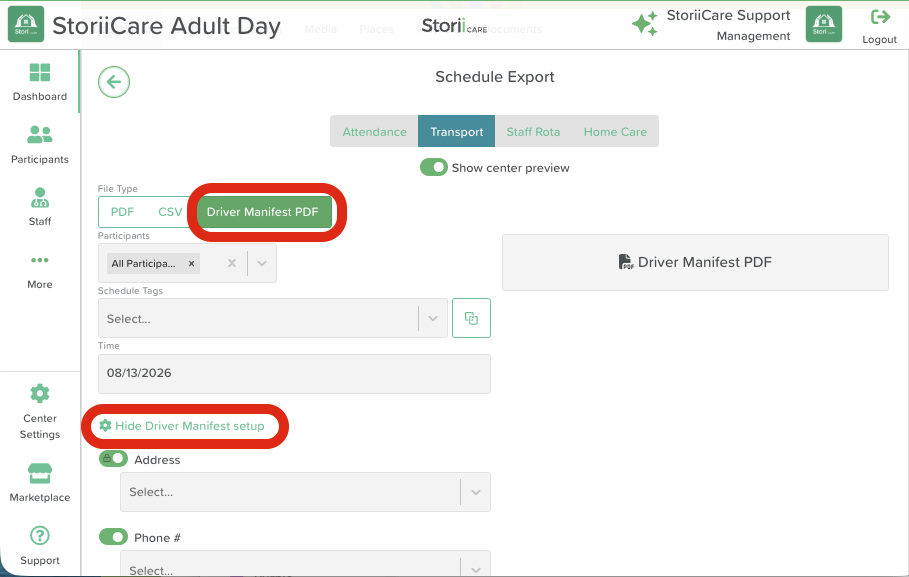This screenshot has height=577, width=909.
Task: Open the More menu dots
Action: [39, 260]
